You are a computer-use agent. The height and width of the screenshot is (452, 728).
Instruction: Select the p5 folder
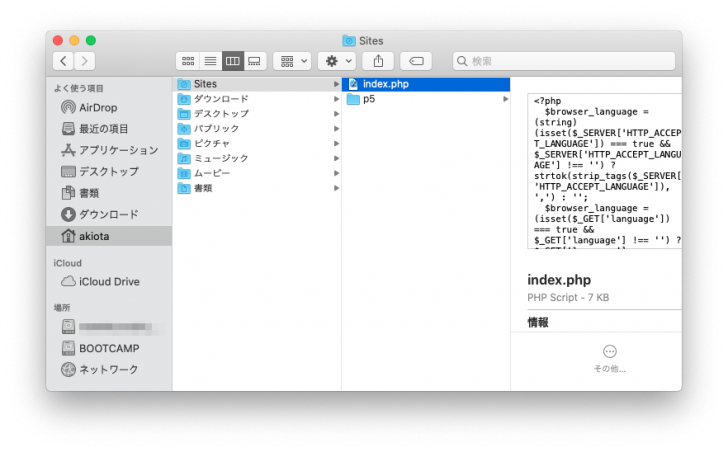pyautogui.click(x=369, y=99)
